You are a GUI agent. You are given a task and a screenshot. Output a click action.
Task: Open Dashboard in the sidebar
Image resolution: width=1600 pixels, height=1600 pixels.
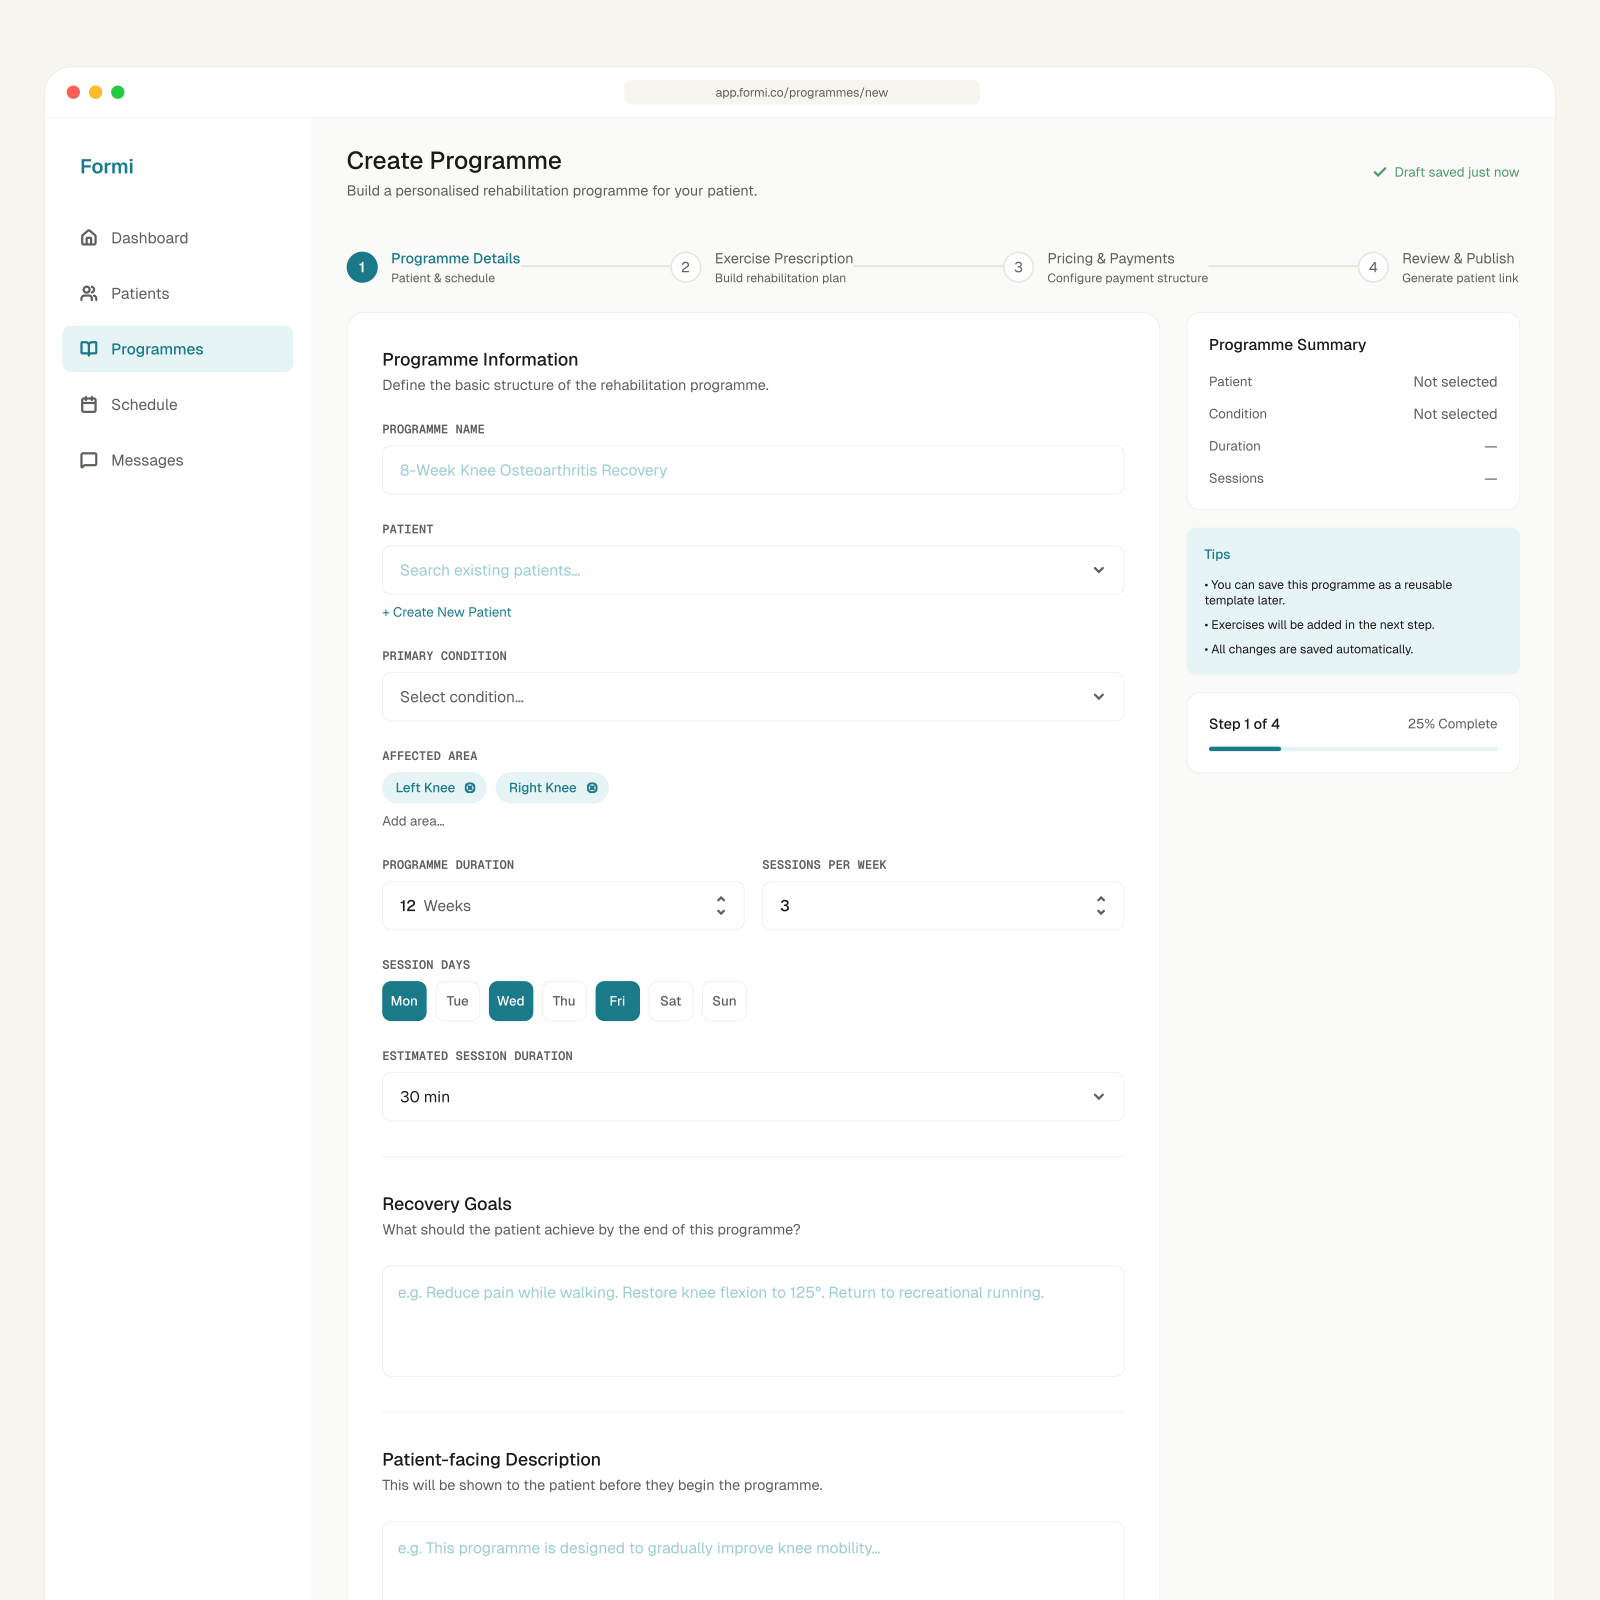click(x=178, y=238)
